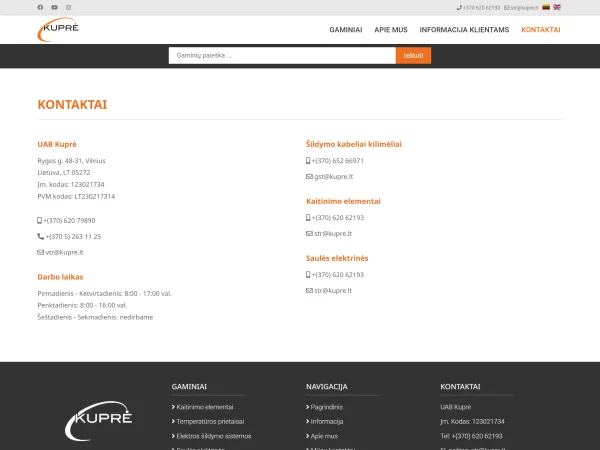The height and width of the screenshot is (450, 600).
Task: Open the YouTube social icon
Action: [x=54, y=7]
